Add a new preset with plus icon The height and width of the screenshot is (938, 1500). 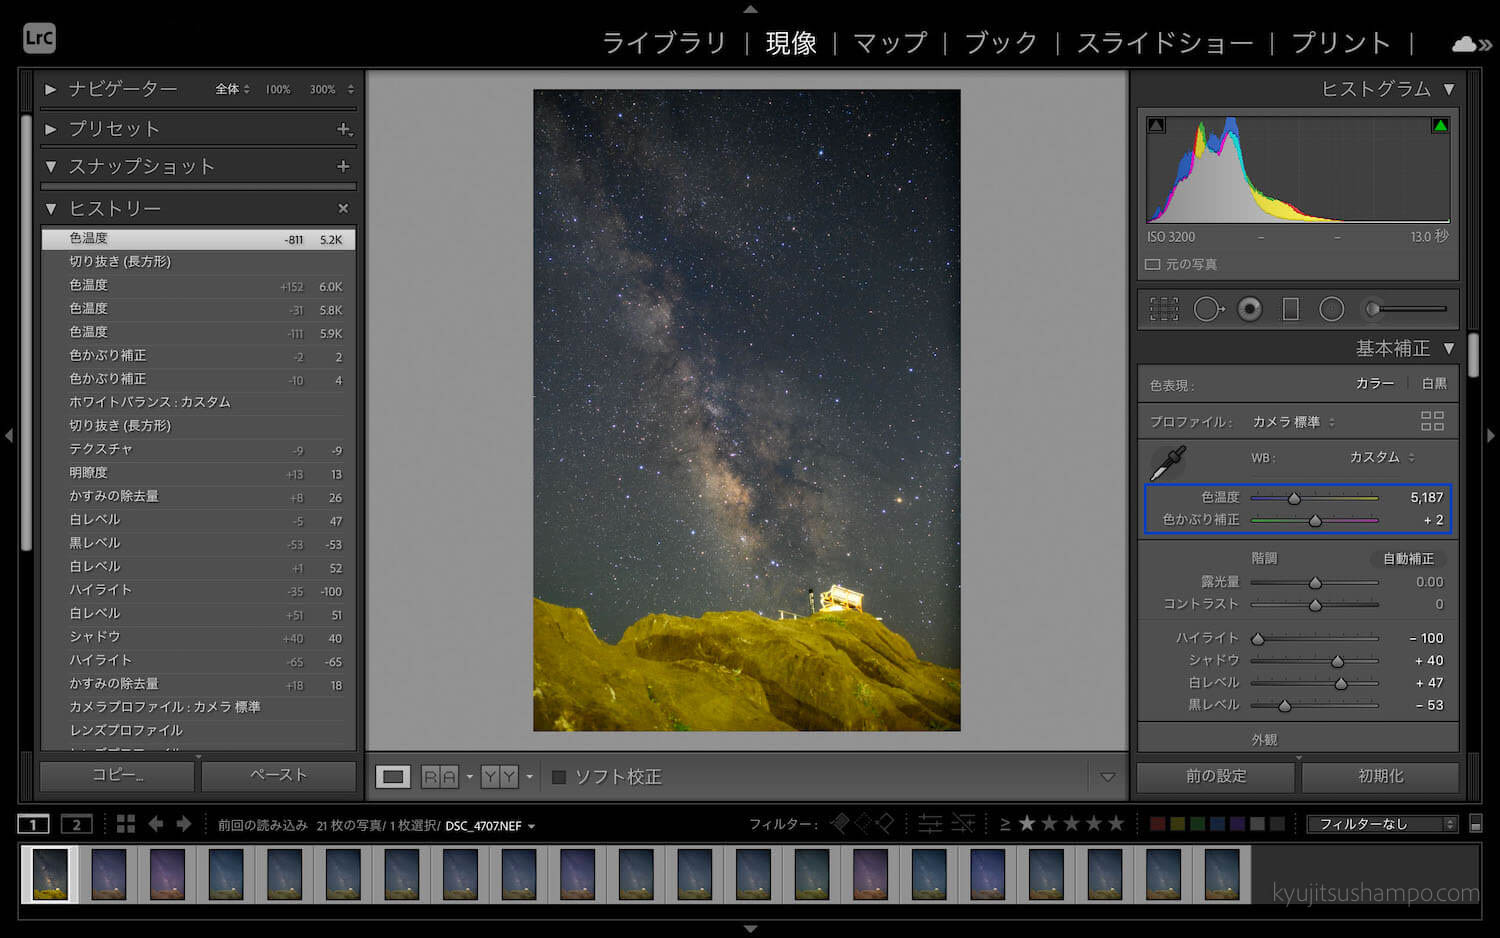click(344, 129)
